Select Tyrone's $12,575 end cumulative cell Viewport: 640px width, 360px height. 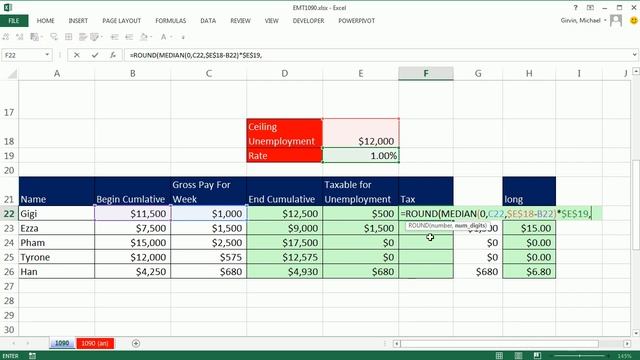(x=284, y=257)
